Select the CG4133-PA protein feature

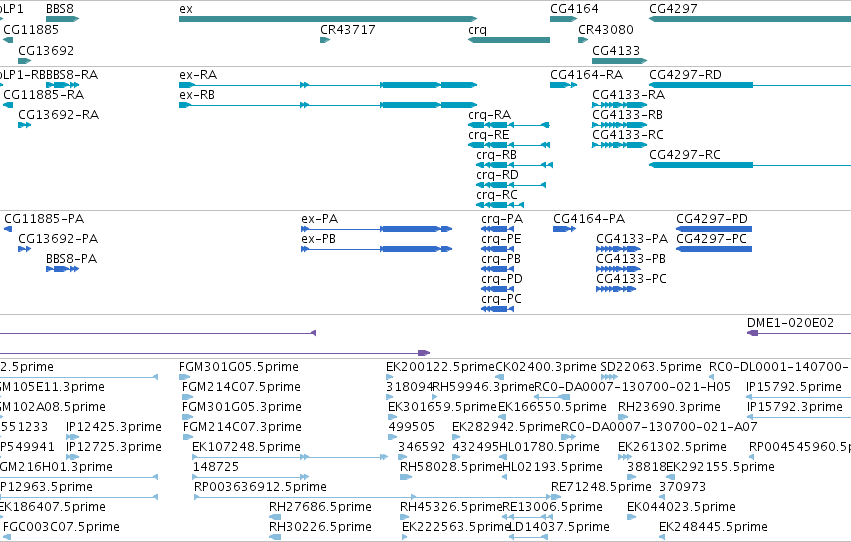(x=618, y=249)
